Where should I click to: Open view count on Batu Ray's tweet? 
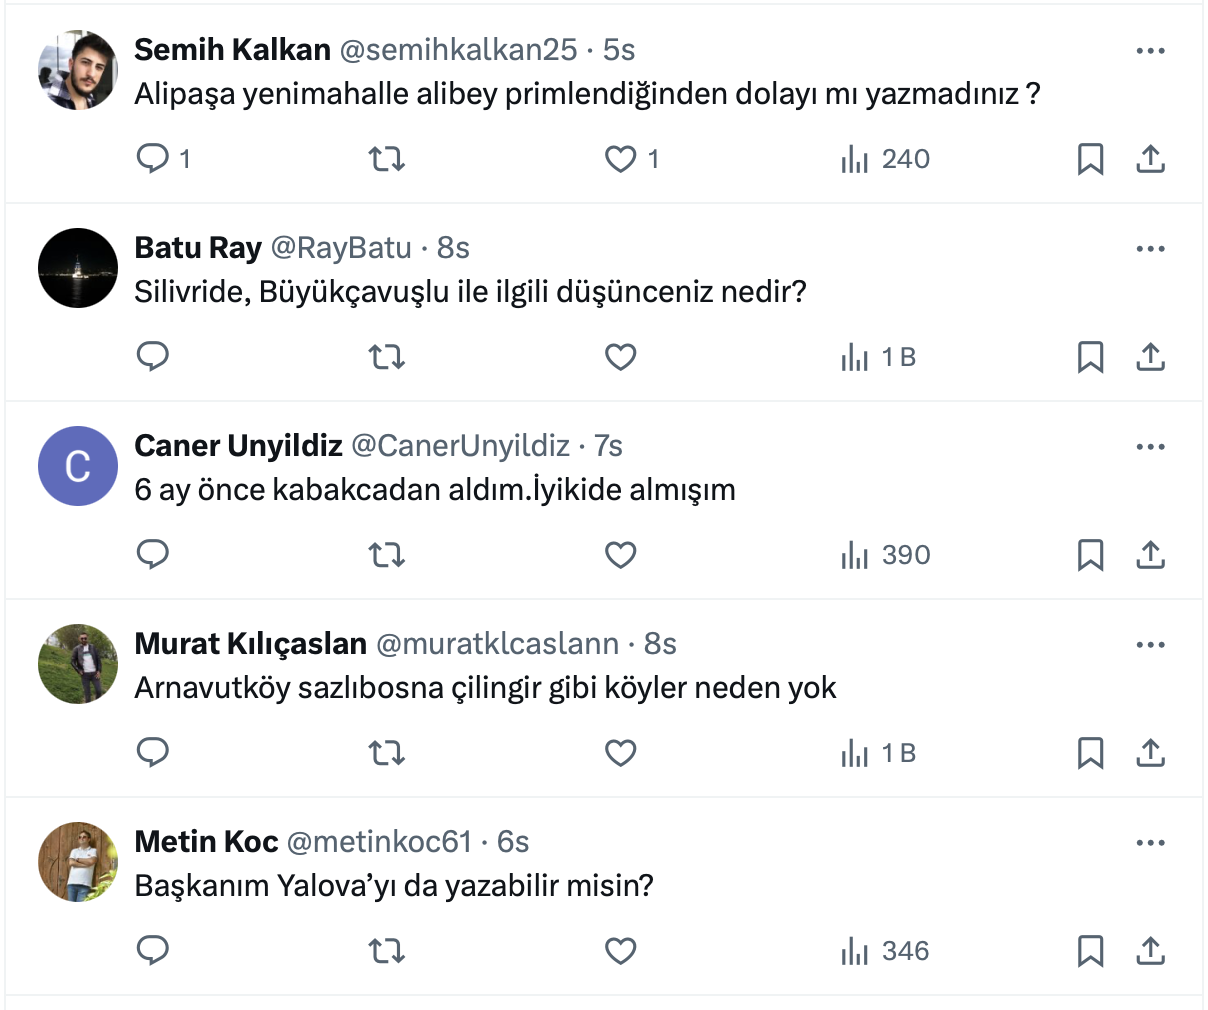click(x=879, y=357)
